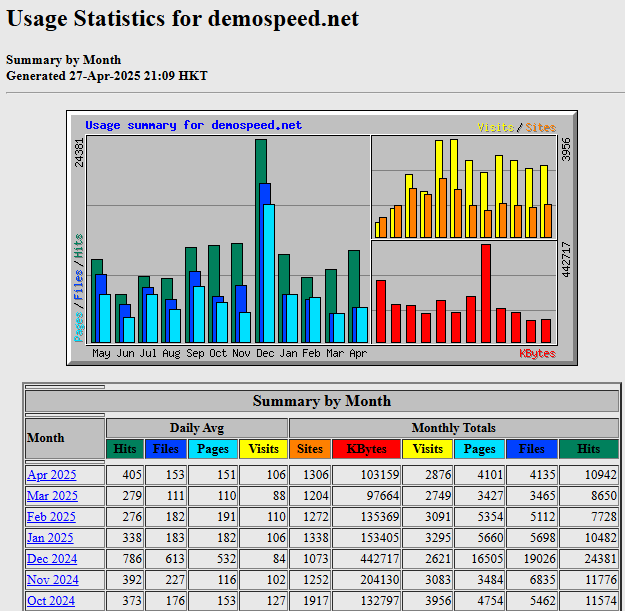Click the Usage Statistics for demospeed.net heading

[x=182, y=19]
